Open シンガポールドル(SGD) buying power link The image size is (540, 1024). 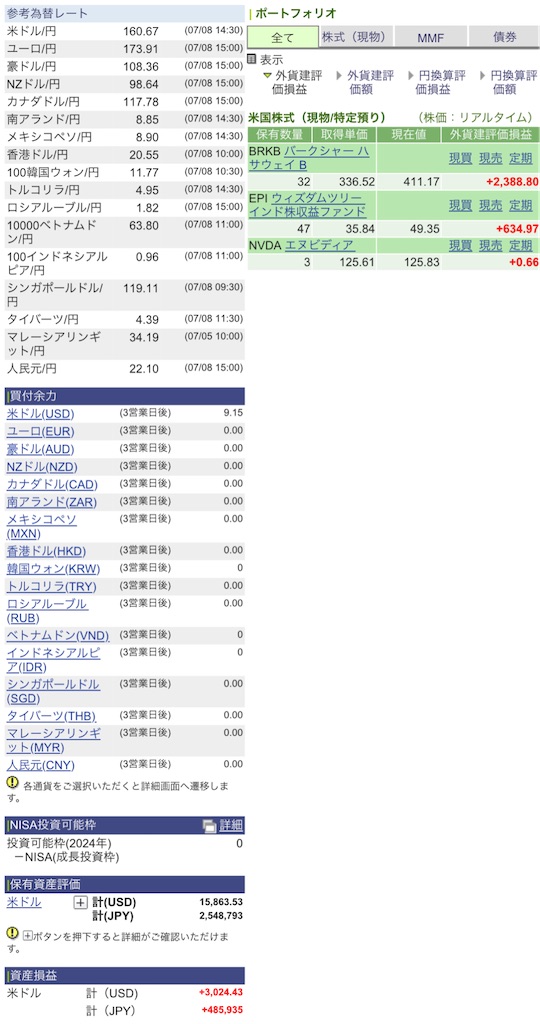[54, 691]
